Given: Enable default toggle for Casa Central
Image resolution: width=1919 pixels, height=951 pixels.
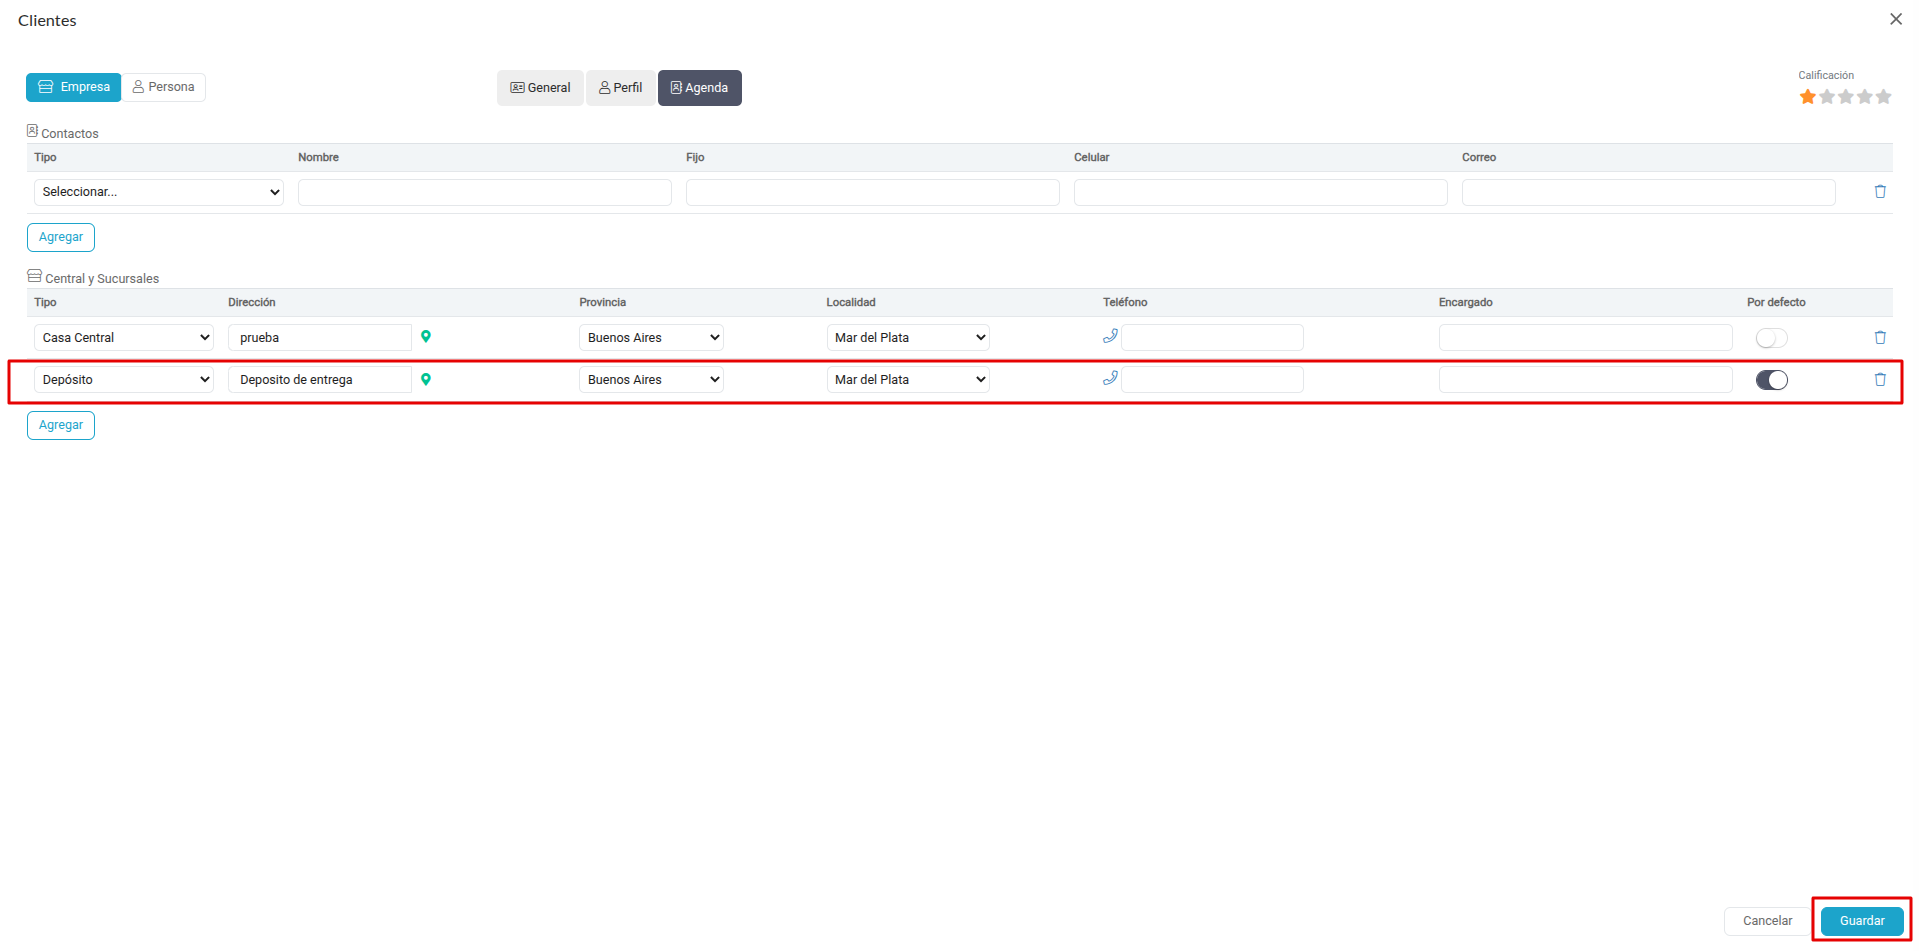Looking at the screenshot, I should 1771,339.
